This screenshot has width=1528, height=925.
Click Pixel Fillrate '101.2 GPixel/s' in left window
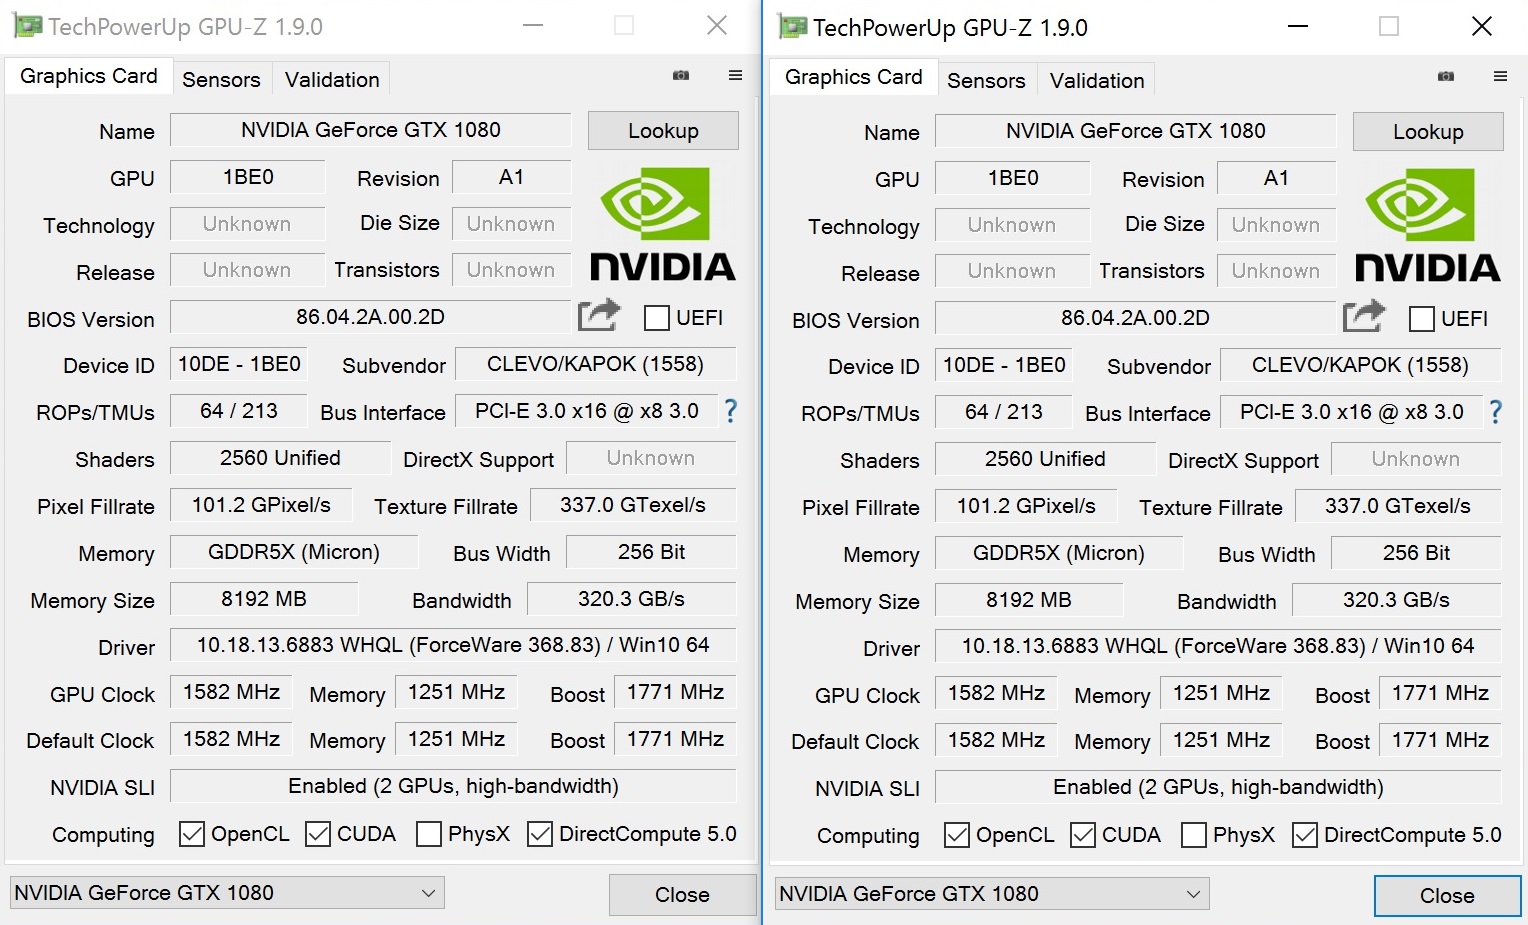pyautogui.click(x=261, y=505)
